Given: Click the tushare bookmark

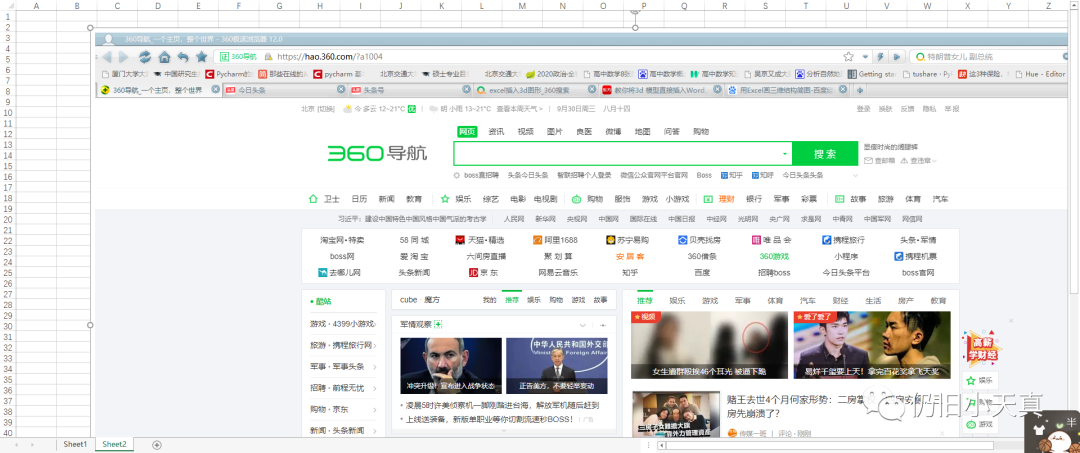Looking at the screenshot, I should (926, 74).
